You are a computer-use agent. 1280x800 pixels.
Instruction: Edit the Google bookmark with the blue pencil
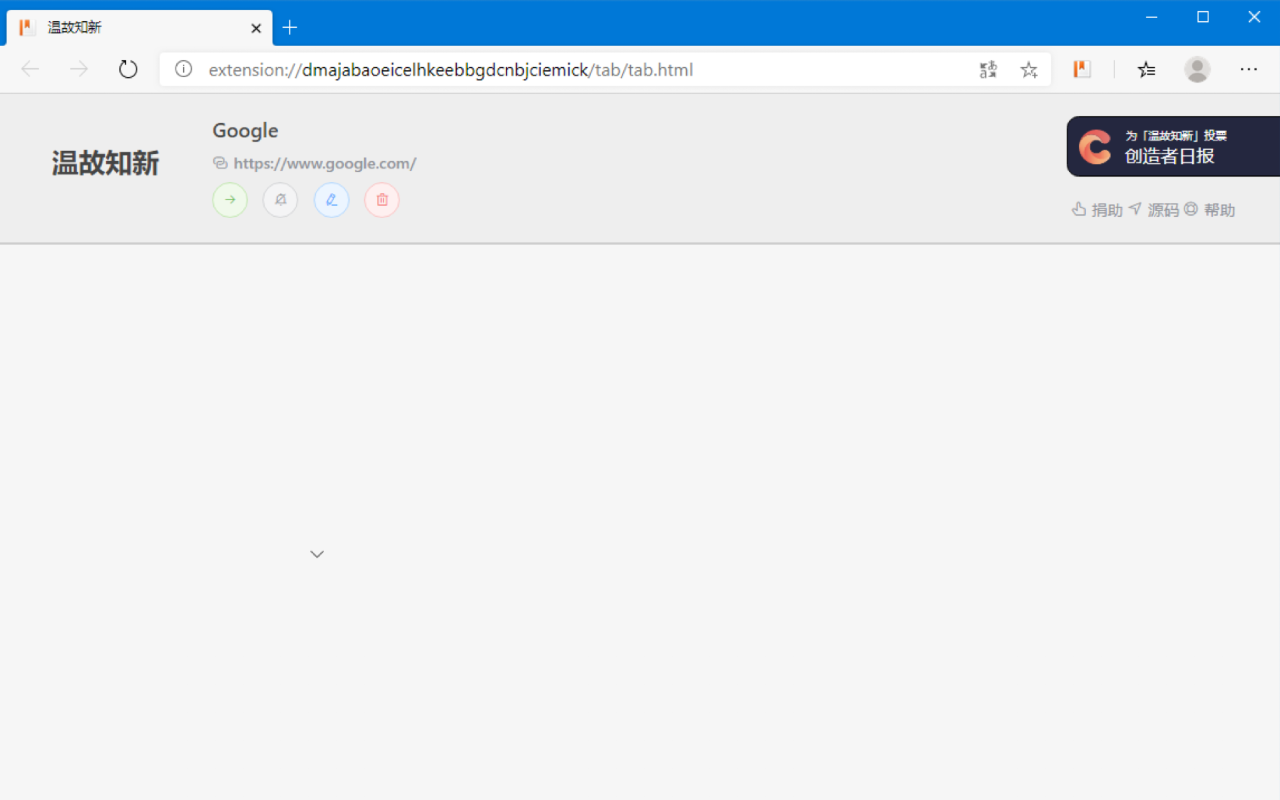[331, 200]
